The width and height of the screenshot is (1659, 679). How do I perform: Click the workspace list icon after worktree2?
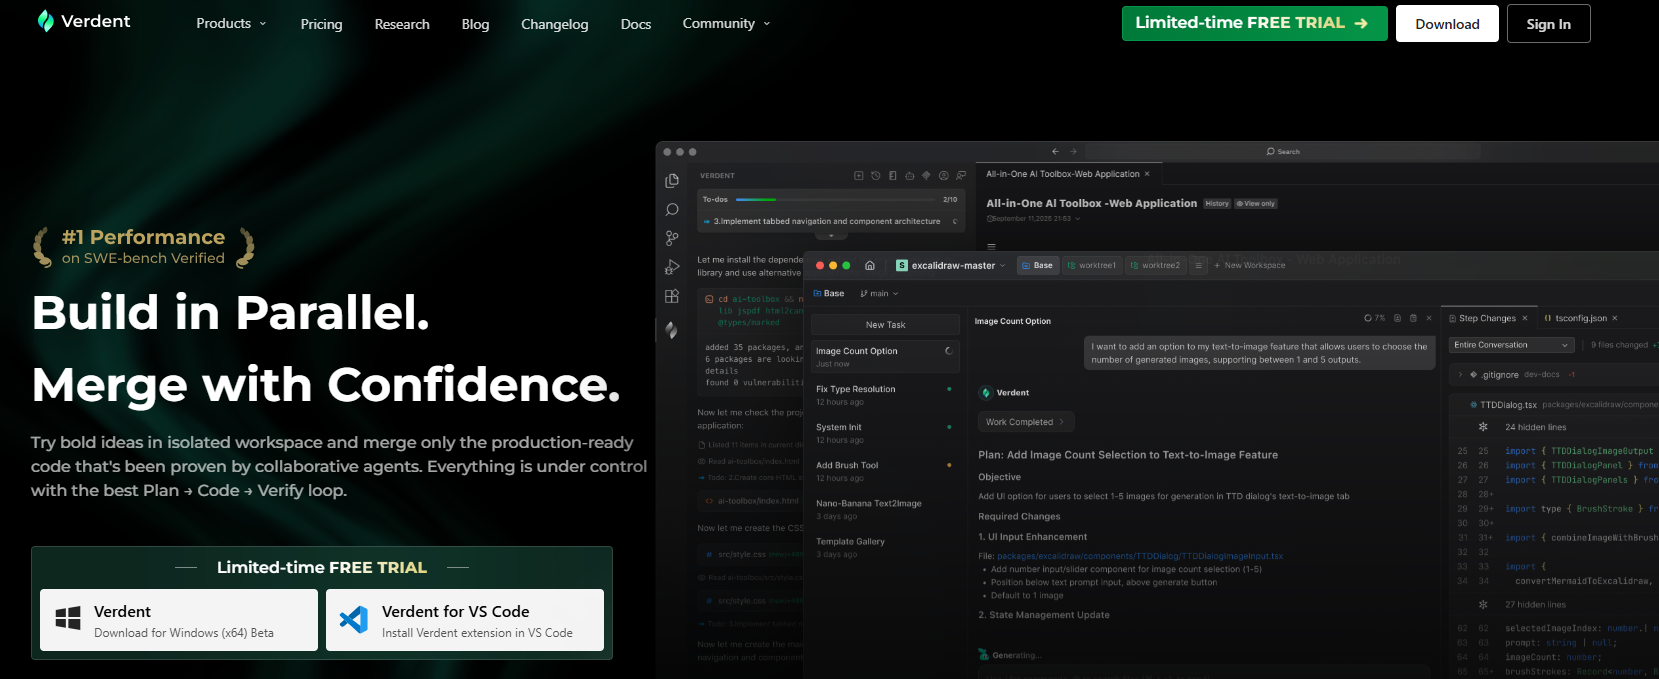(x=1198, y=265)
